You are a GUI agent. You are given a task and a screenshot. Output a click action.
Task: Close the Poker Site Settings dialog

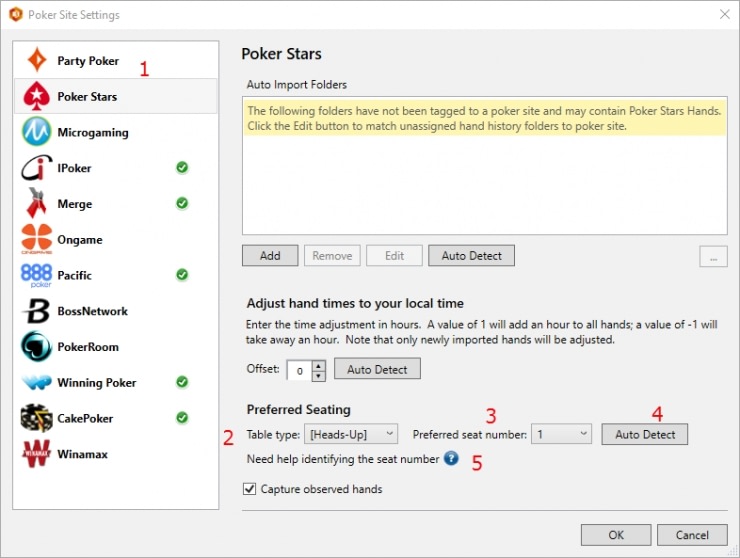(x=725, y=15)
